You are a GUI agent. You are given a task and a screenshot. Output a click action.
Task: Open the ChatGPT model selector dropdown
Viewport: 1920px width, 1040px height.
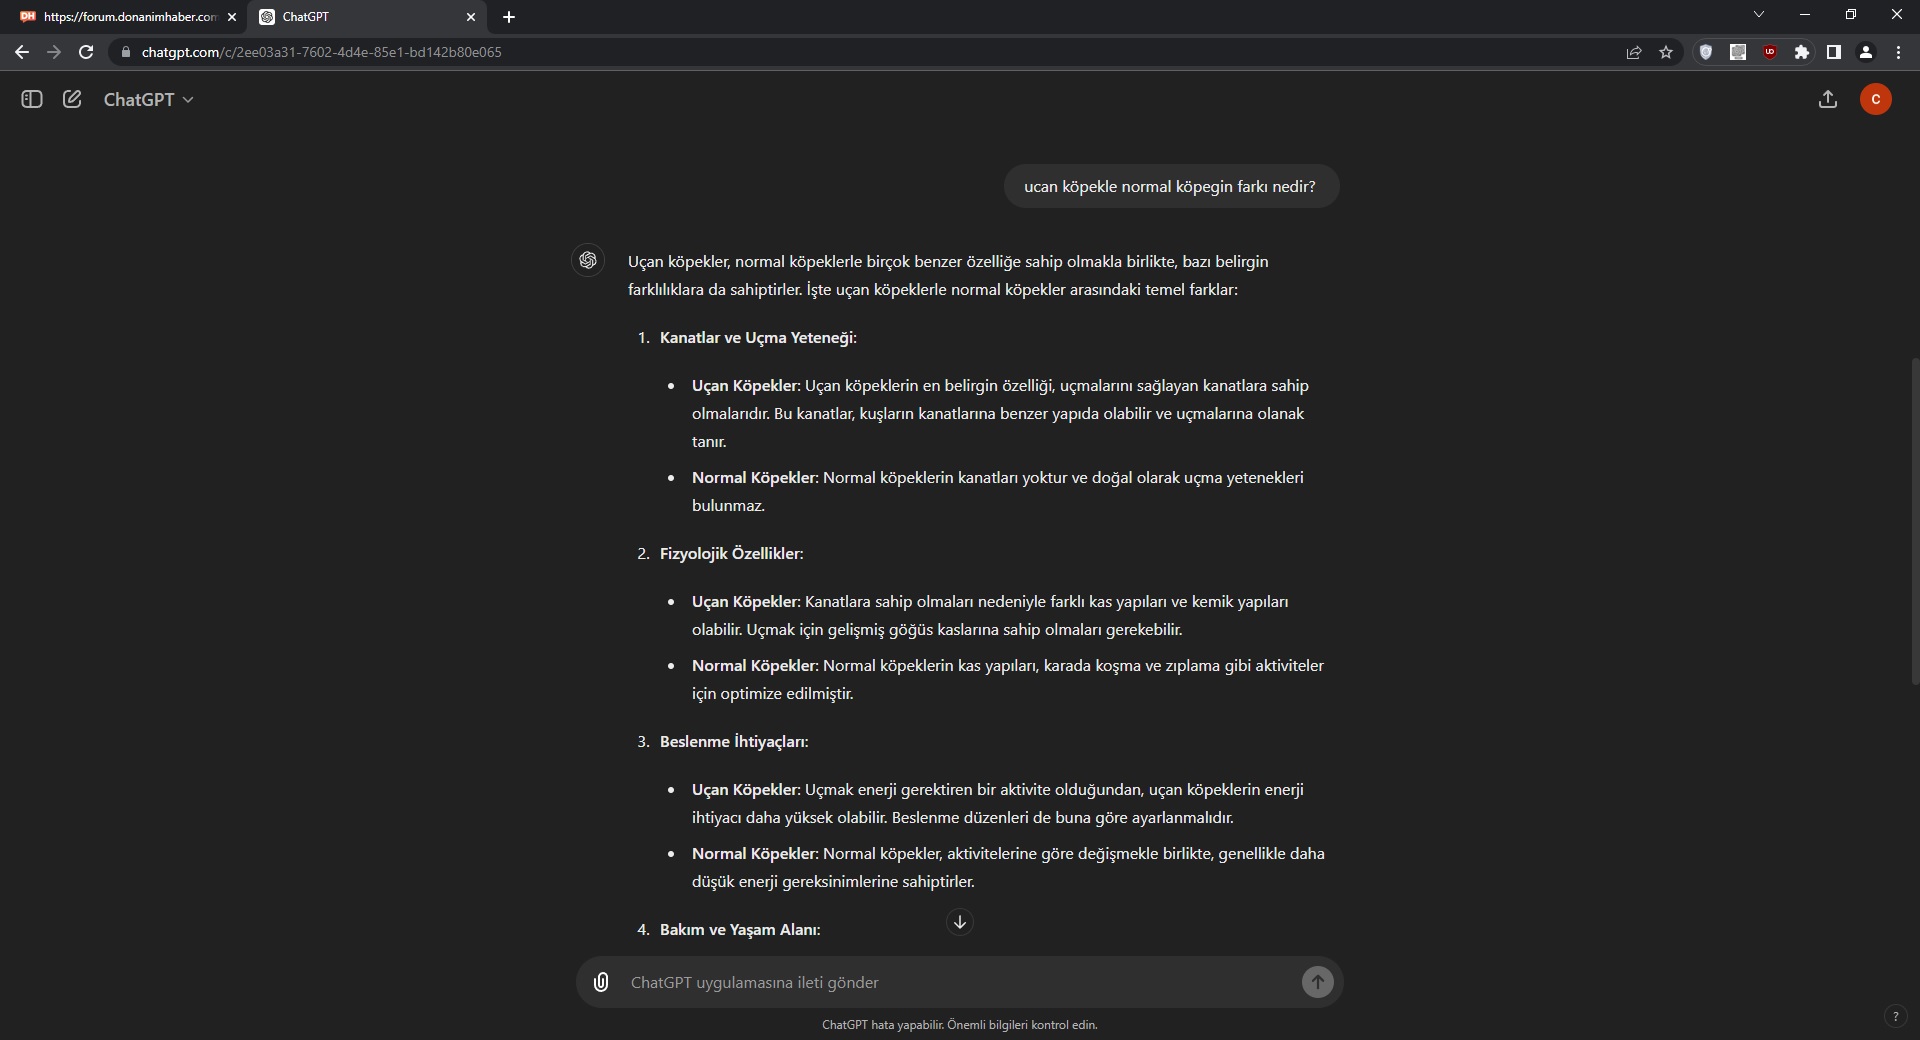click(x=148, y=99)
